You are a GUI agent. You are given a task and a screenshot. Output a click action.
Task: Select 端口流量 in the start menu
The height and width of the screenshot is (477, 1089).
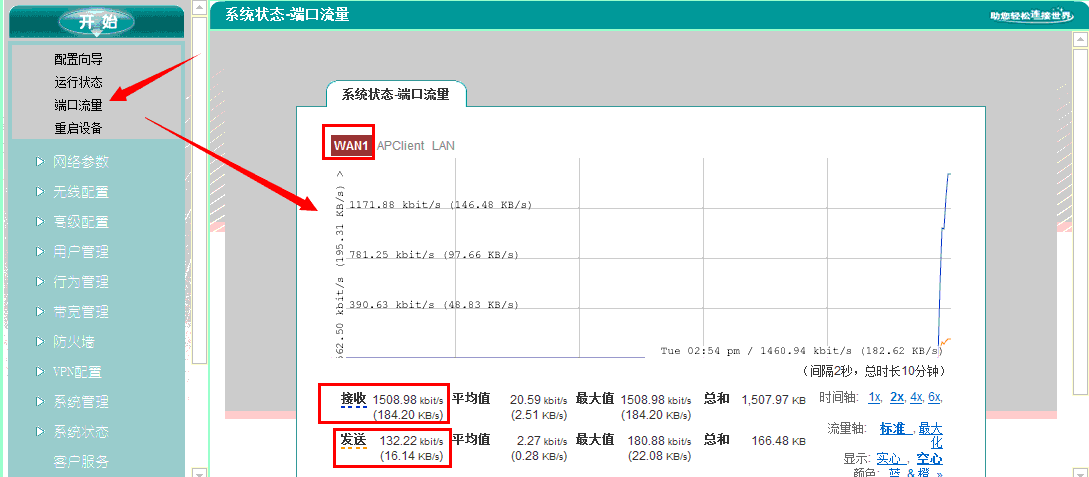tap(78, 106)
